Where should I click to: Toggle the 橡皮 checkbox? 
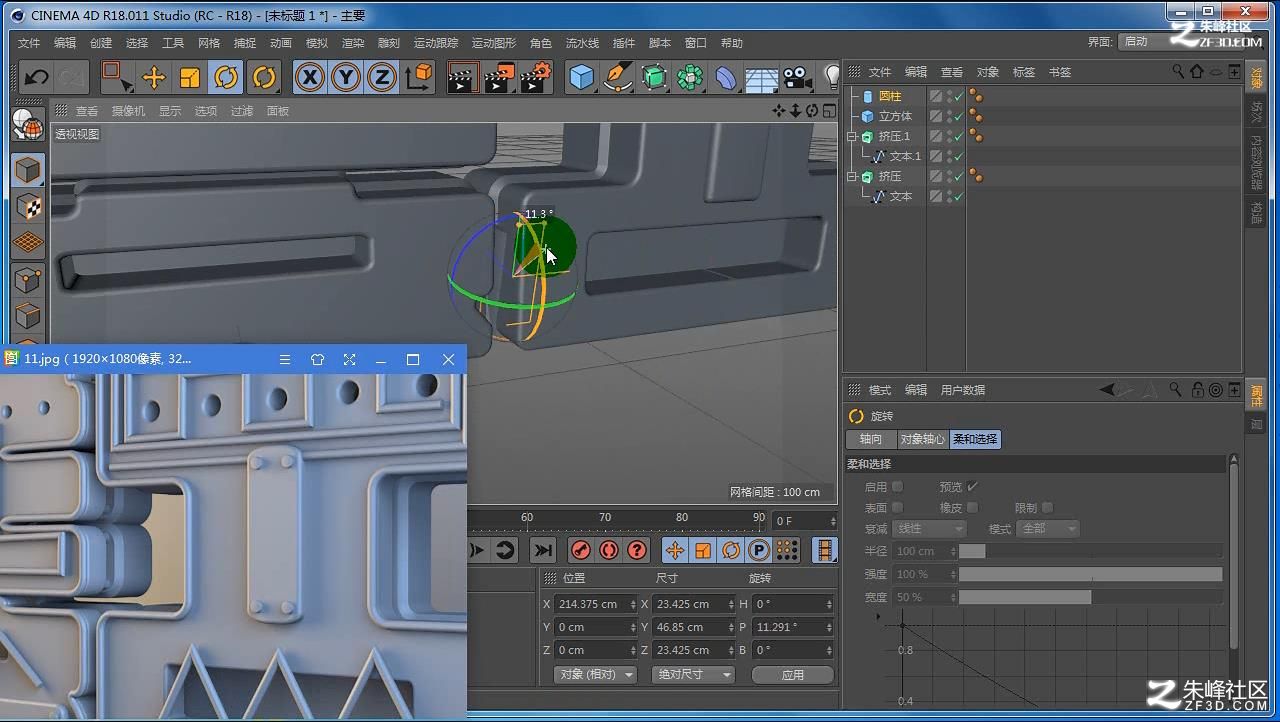click(972, 507)
